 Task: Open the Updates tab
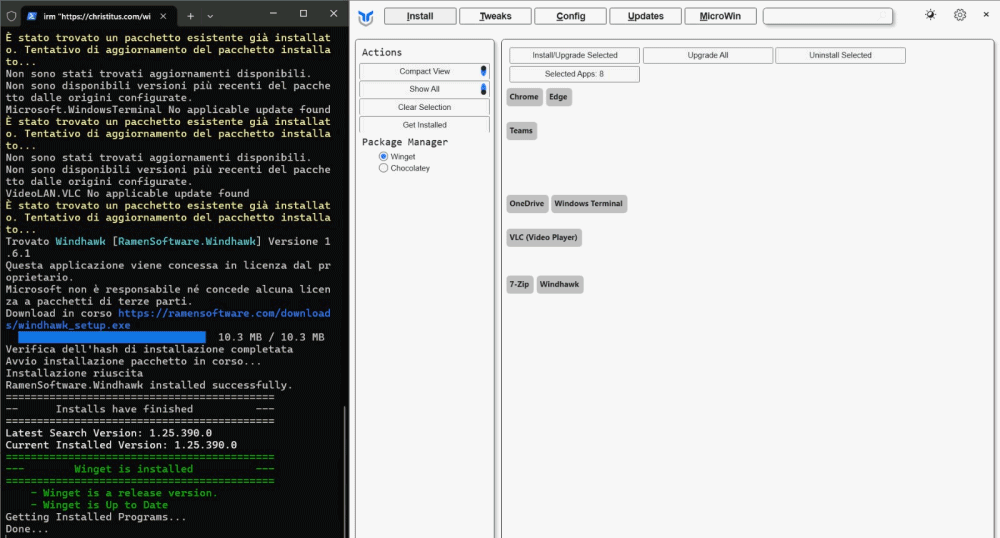[x=645, y=16]
